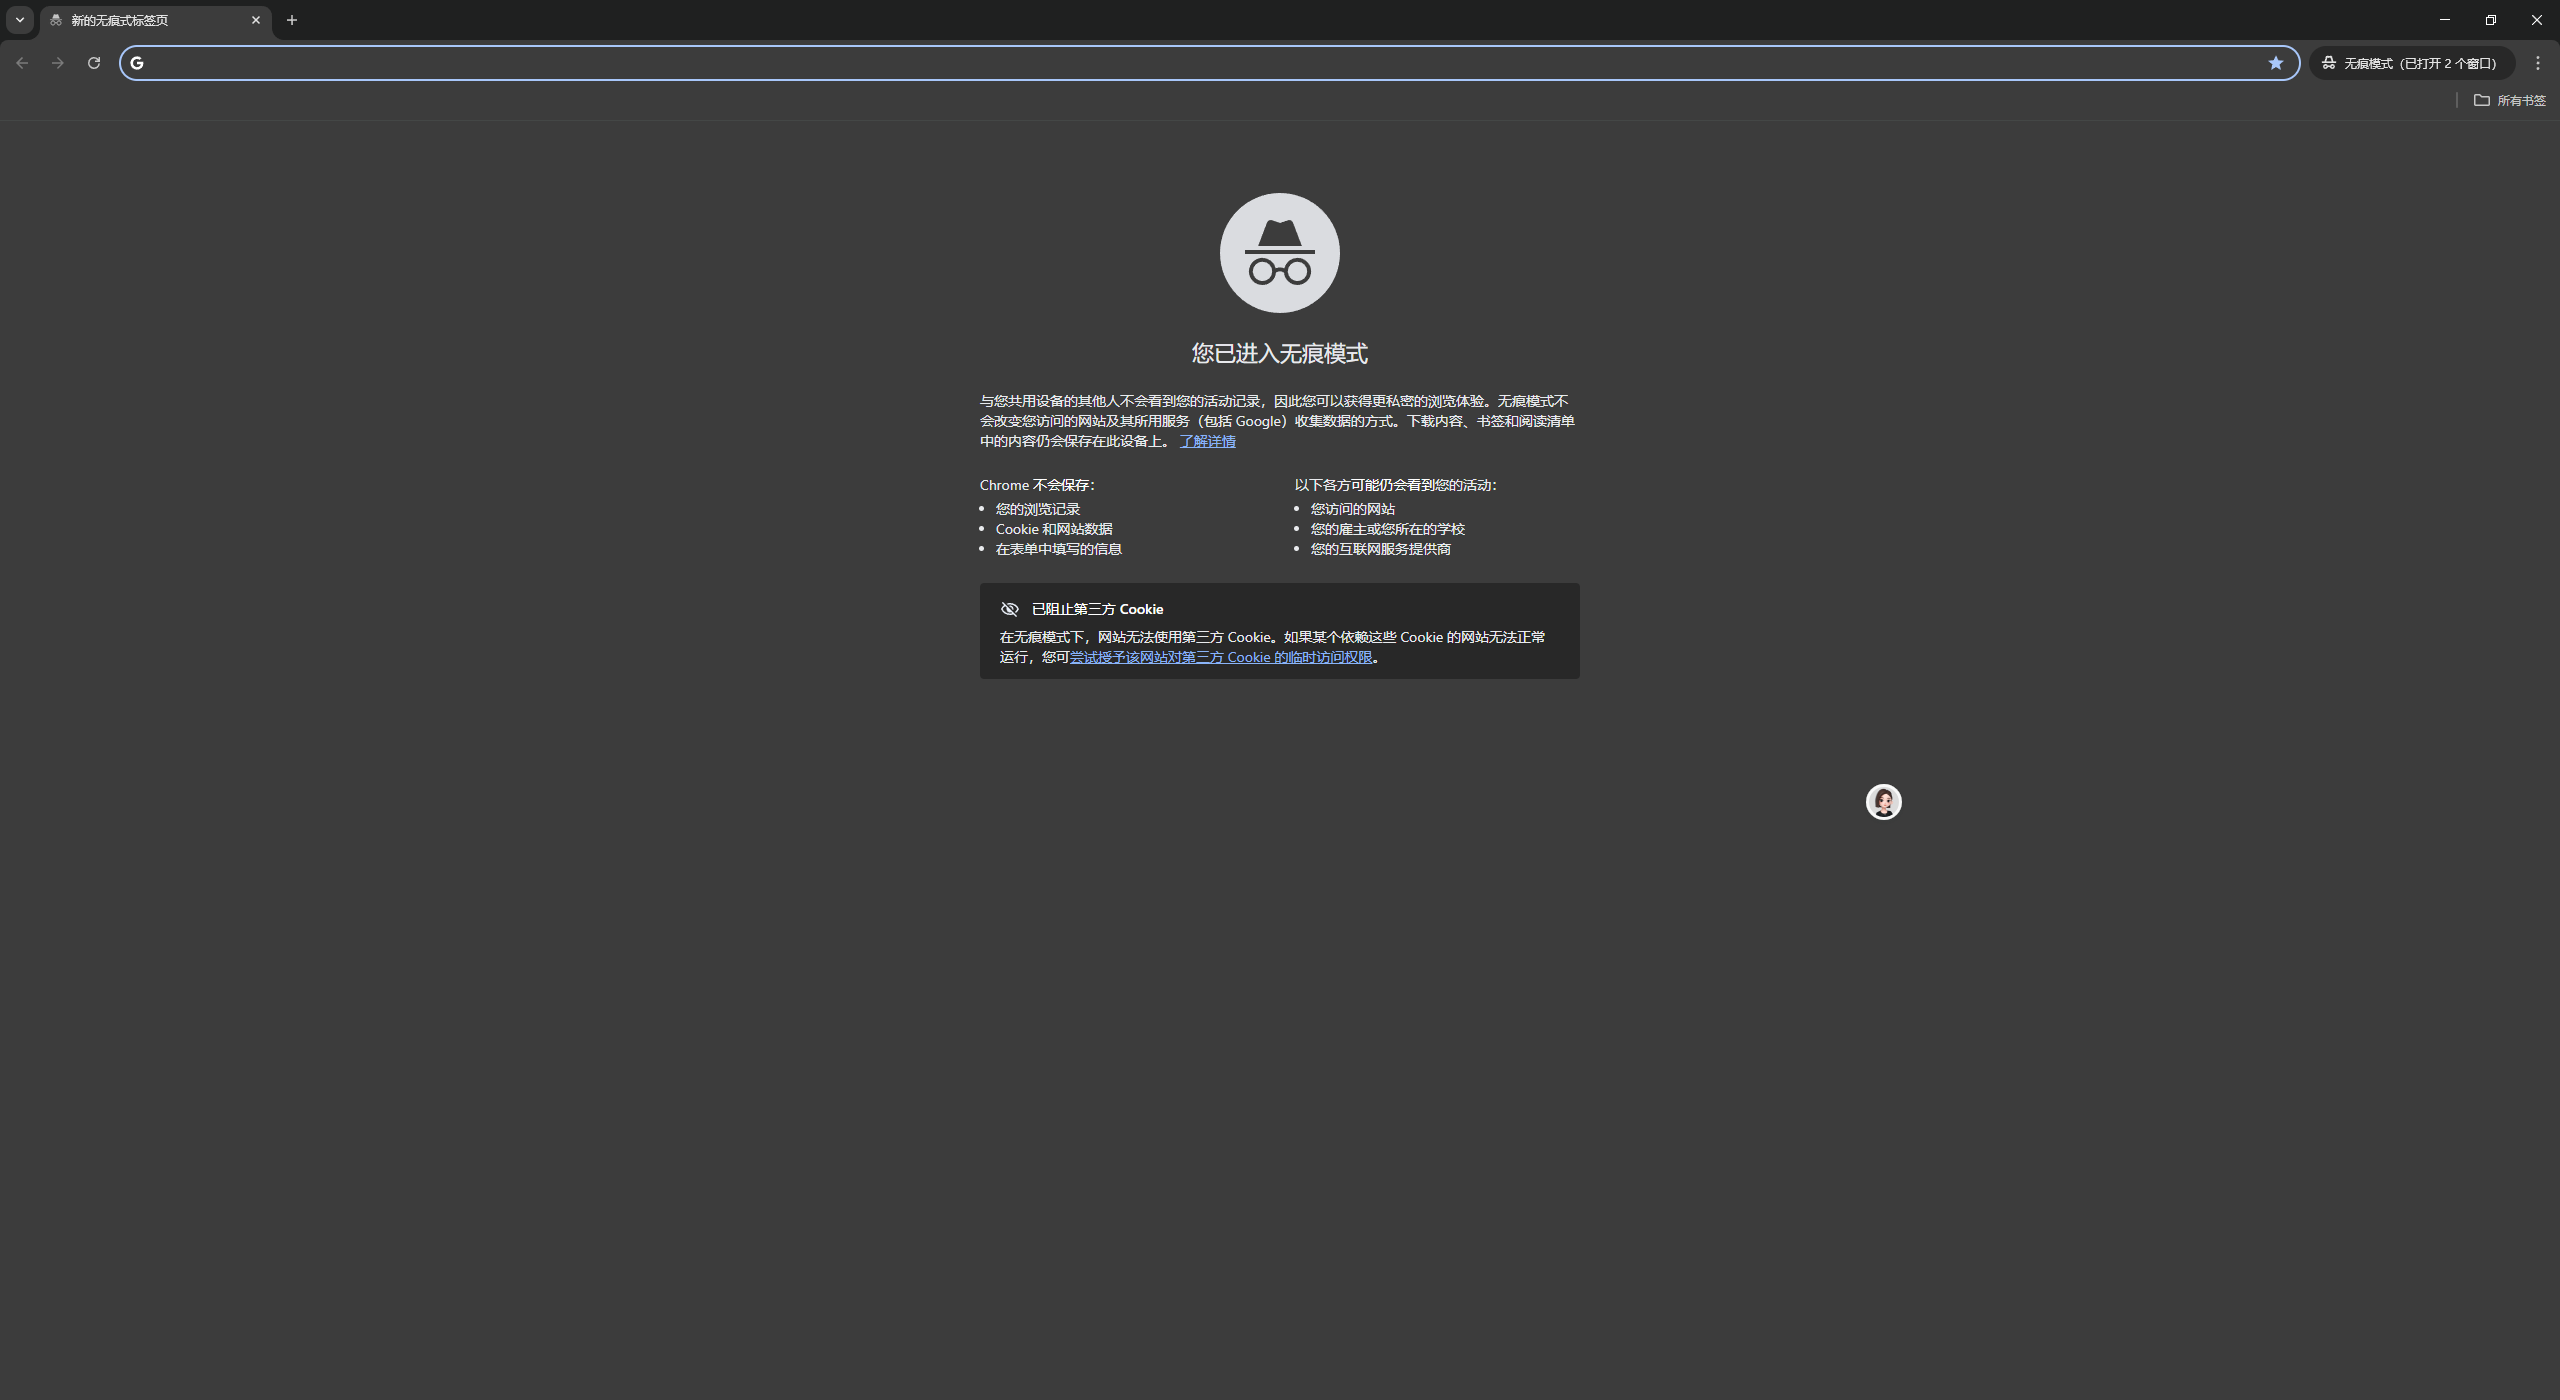Screen dimensions: 2560x1400
Task: Select the 新的无痕式标签页 tab
Action: pyautogui.click(x=140, y=20)
